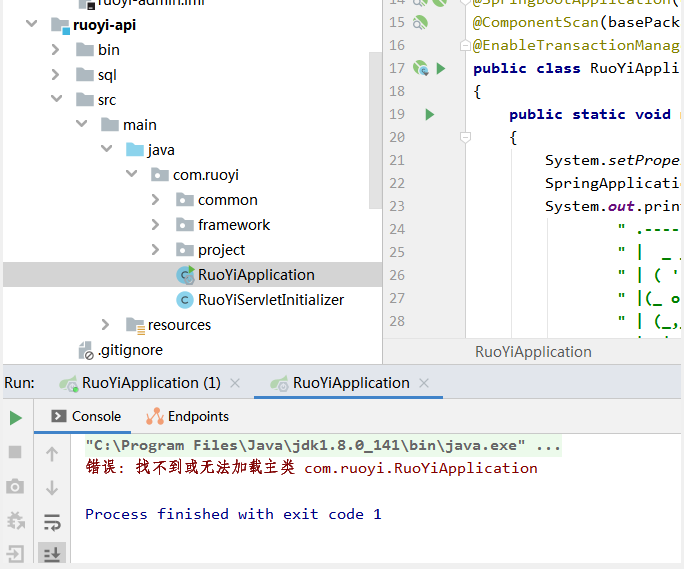Click the .gitignore file icon

coord(86,350)
